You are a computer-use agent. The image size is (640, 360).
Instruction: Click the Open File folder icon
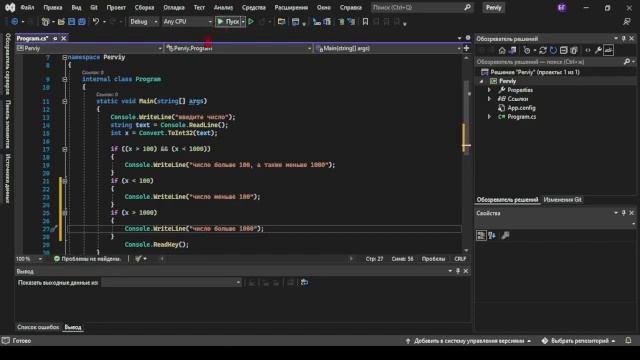(61, 22)
